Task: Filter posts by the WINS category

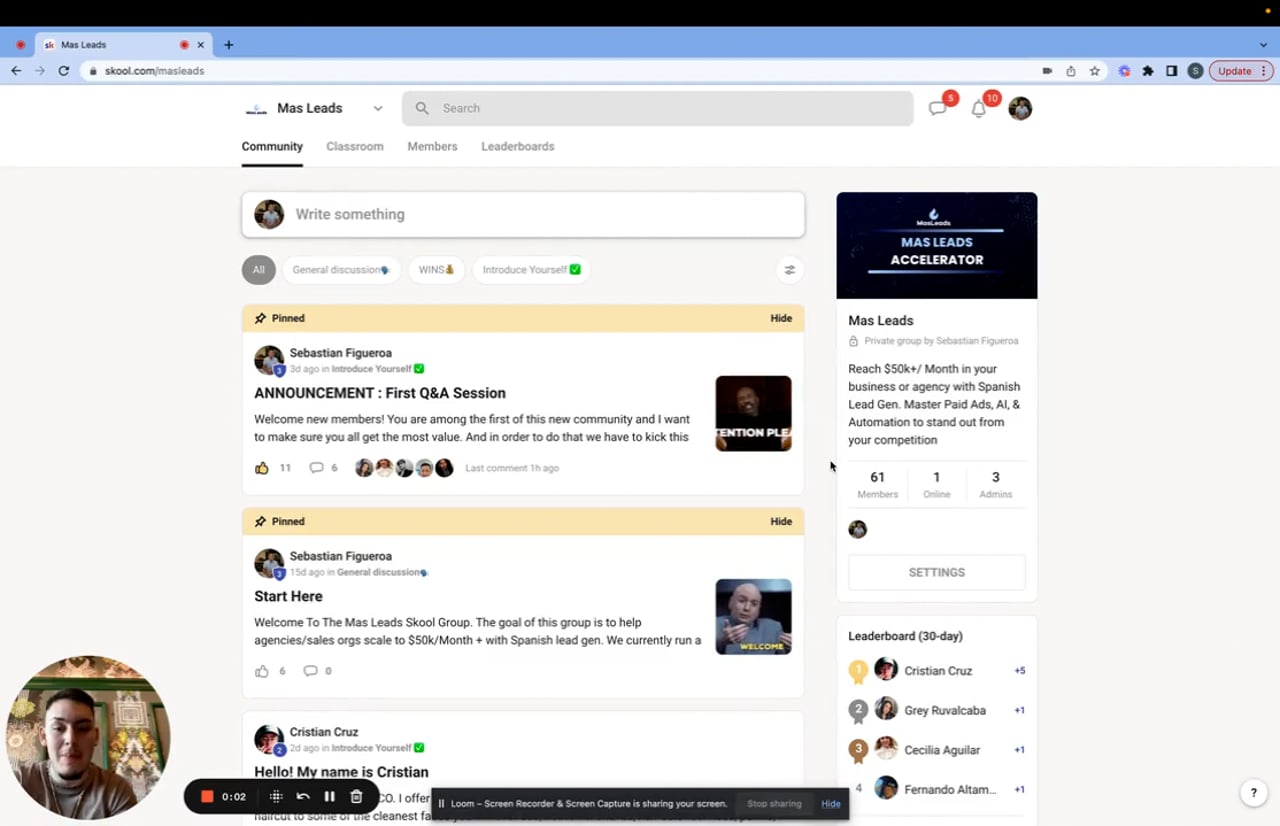Action: click(x=436, y=269)
